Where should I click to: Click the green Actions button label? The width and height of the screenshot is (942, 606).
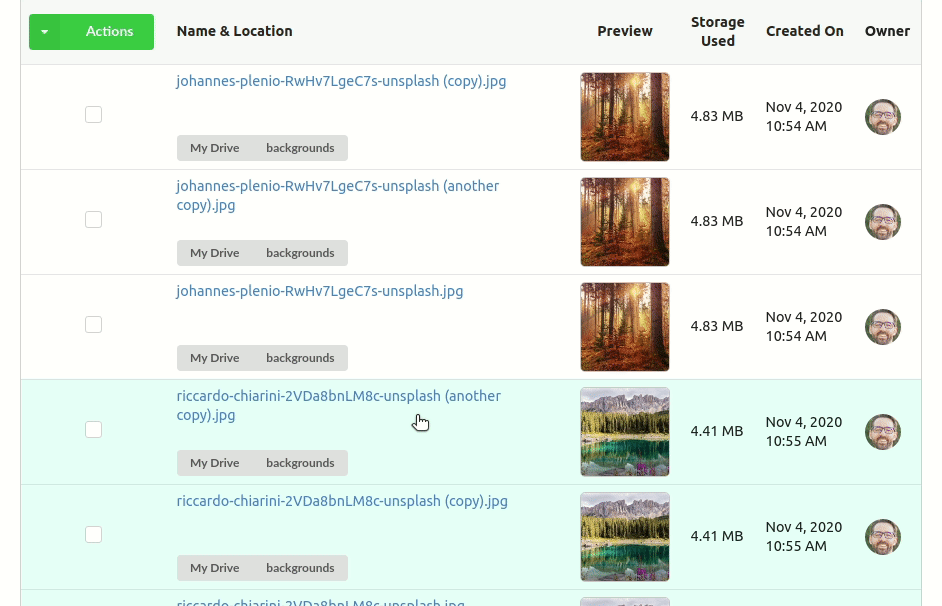click(109, 32)
